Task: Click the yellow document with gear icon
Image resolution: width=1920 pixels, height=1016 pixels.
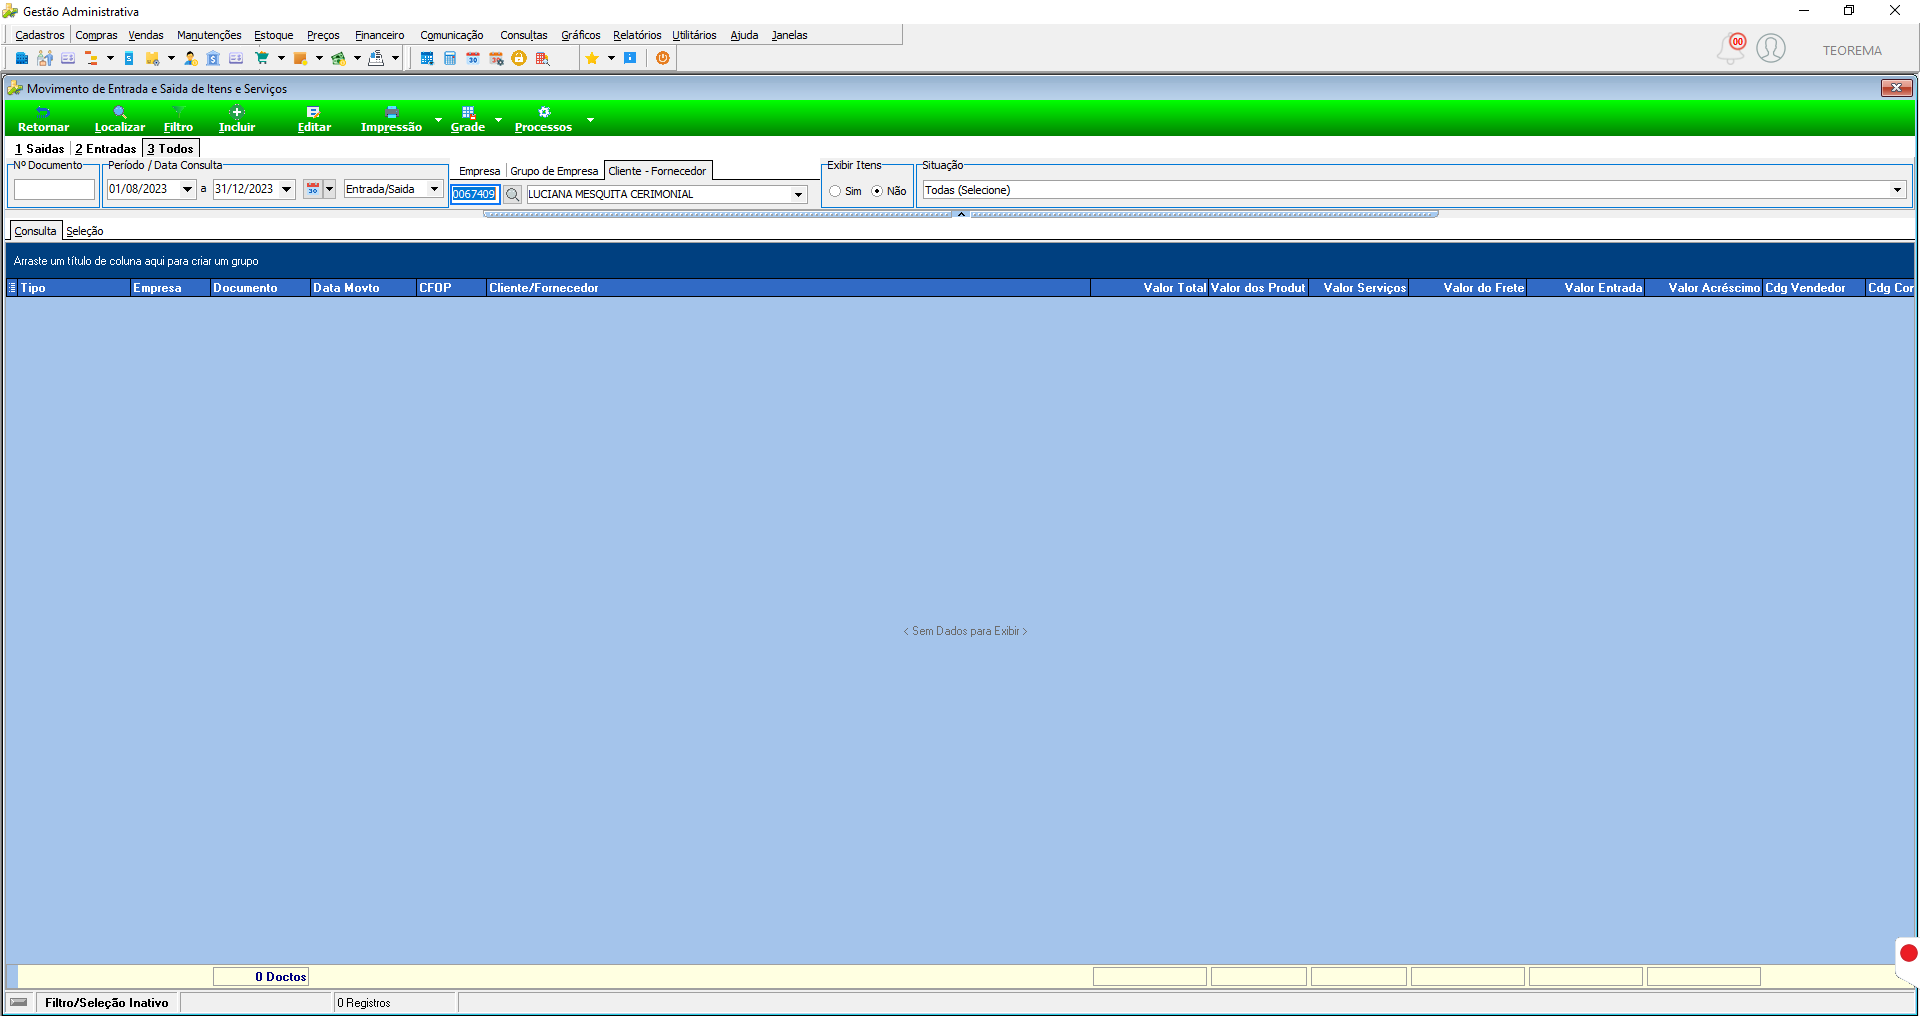Action: pos(153,58)
